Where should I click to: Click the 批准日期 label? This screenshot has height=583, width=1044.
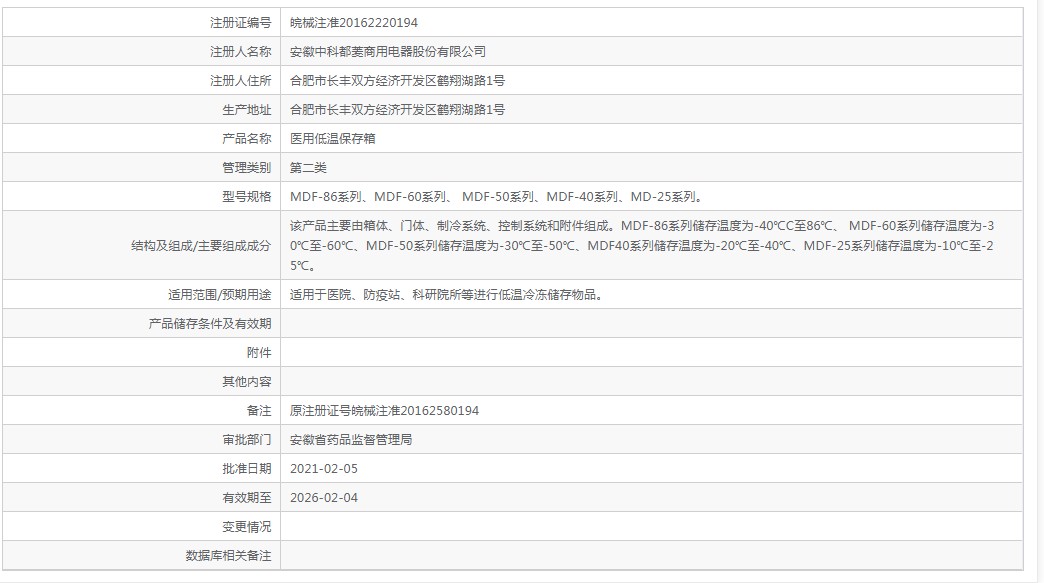(x=246, y=469)
